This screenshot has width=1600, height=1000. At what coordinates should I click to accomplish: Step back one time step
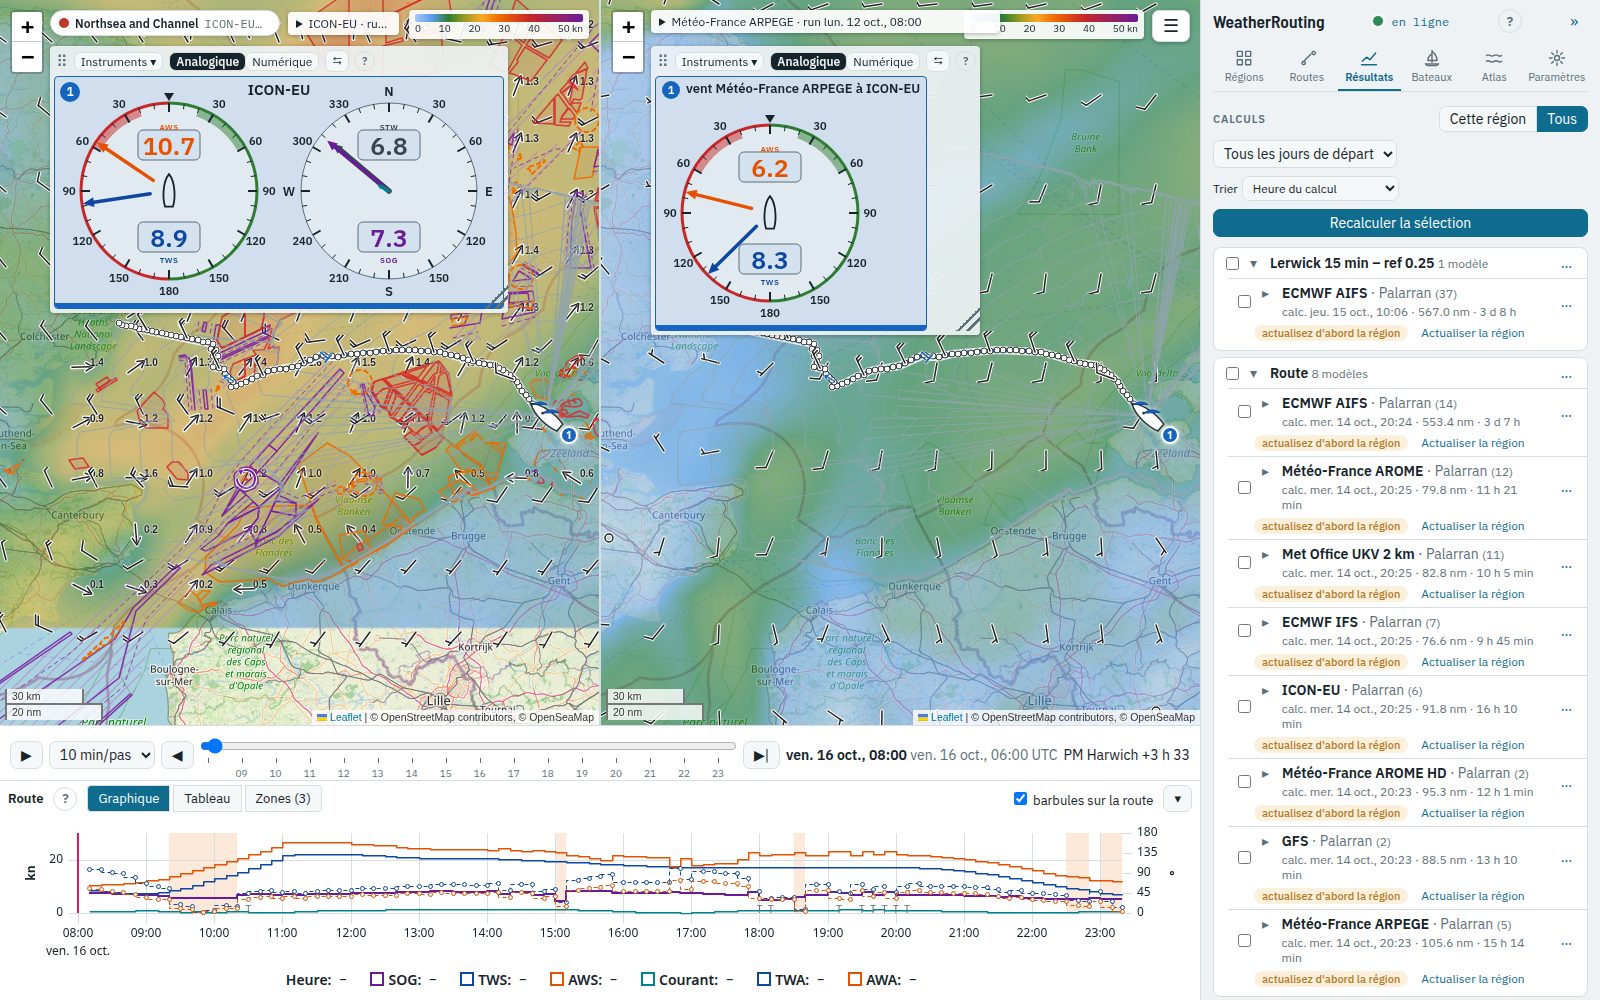177,755
